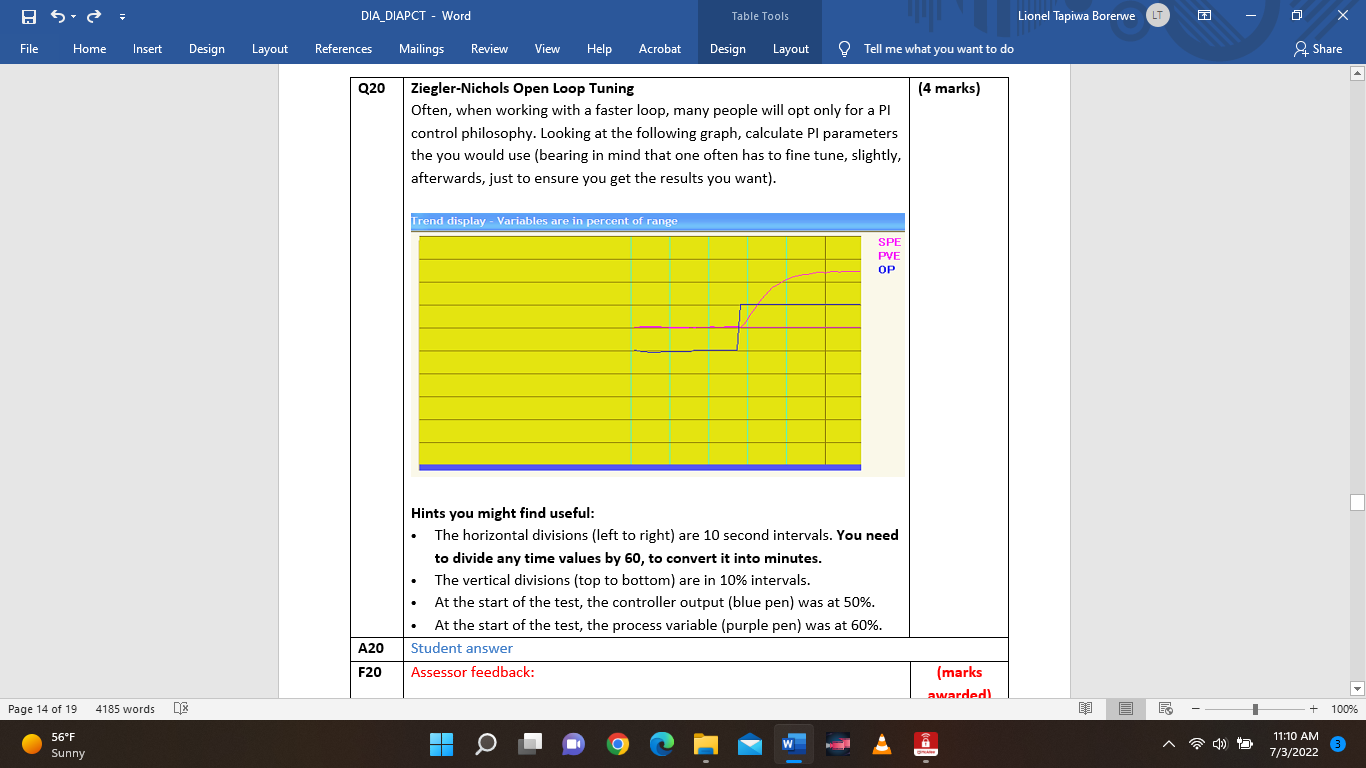Open File Explorer from the taskbar
Screen dimensions: 1366x768
pyautogui.click(x=706, y=744)
